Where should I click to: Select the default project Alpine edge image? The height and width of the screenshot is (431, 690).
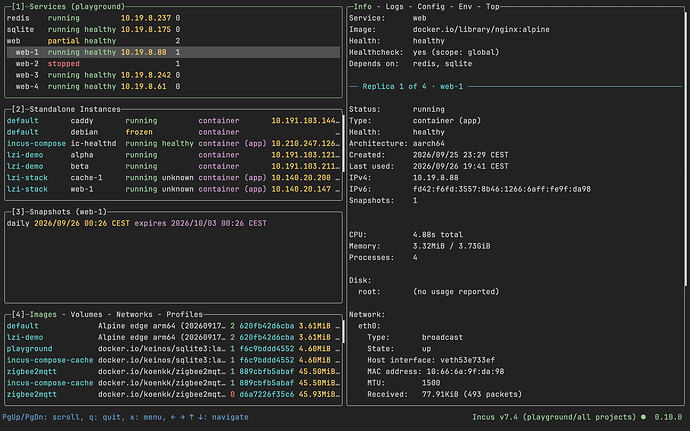point(173,326)
